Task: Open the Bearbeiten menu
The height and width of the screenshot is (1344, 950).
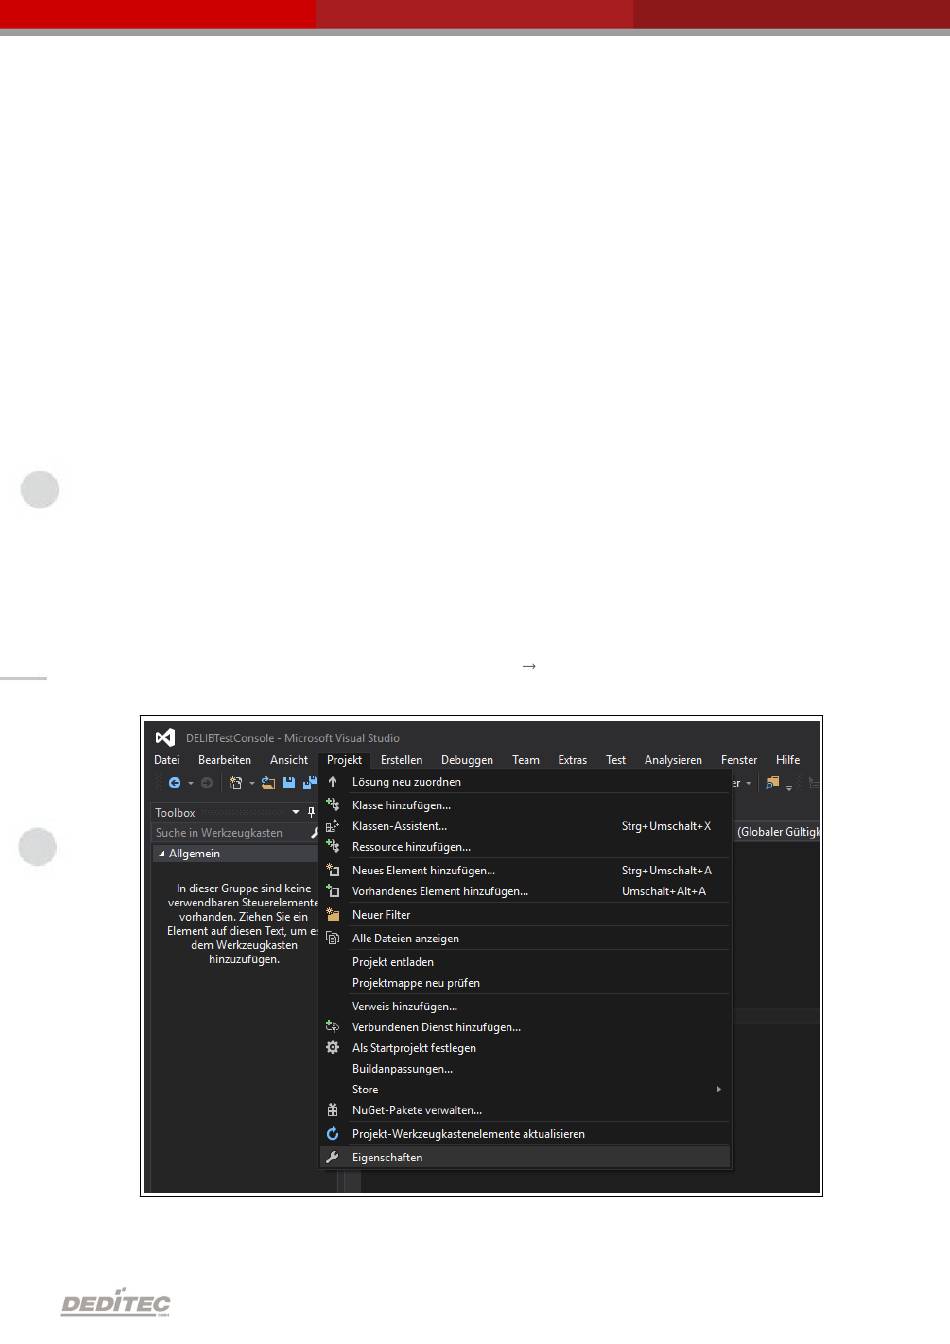Action: [224, 760]
